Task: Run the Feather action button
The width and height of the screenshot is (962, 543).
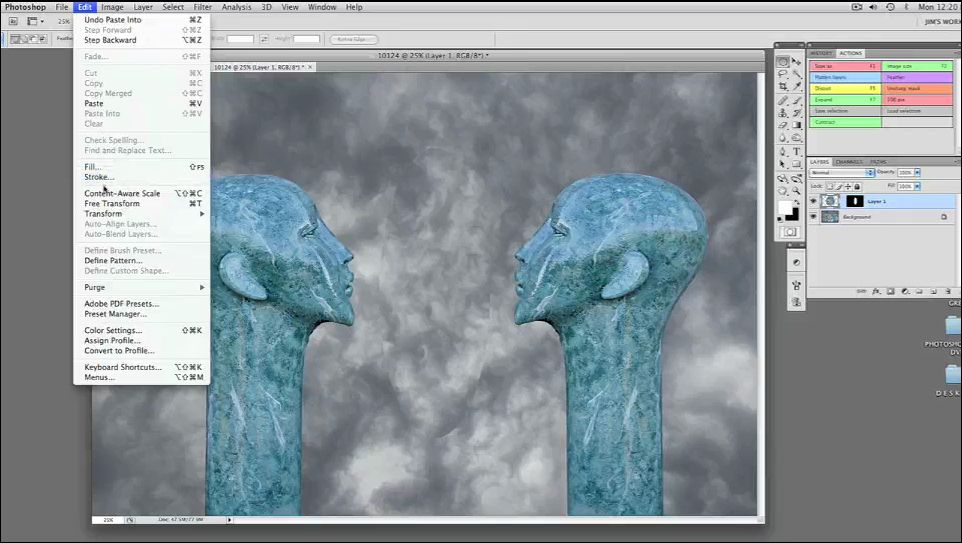Action: (917, 77)
